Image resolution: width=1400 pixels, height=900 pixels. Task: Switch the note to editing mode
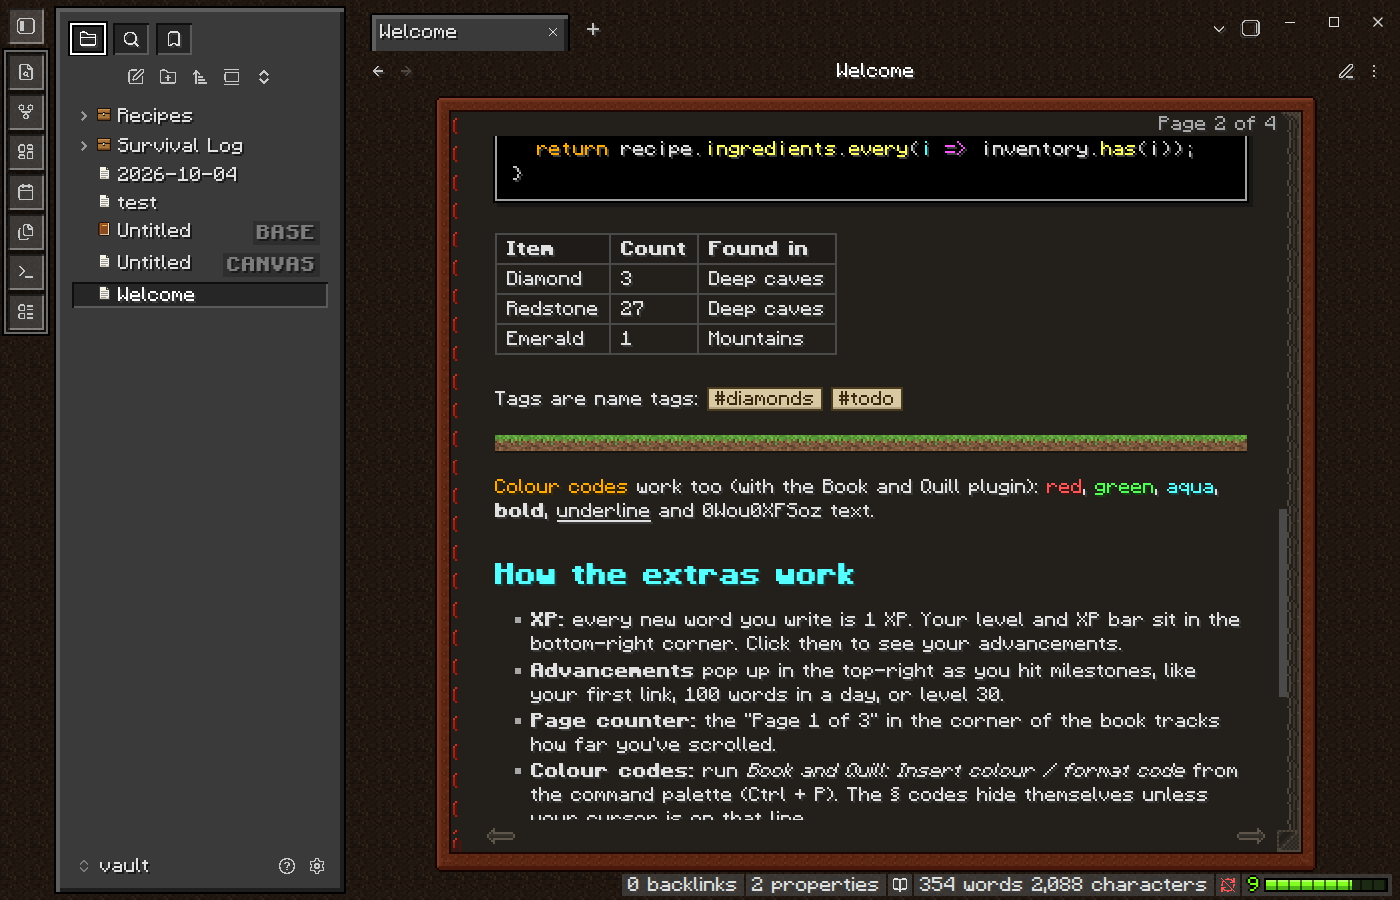click(x=1346, y=71)
